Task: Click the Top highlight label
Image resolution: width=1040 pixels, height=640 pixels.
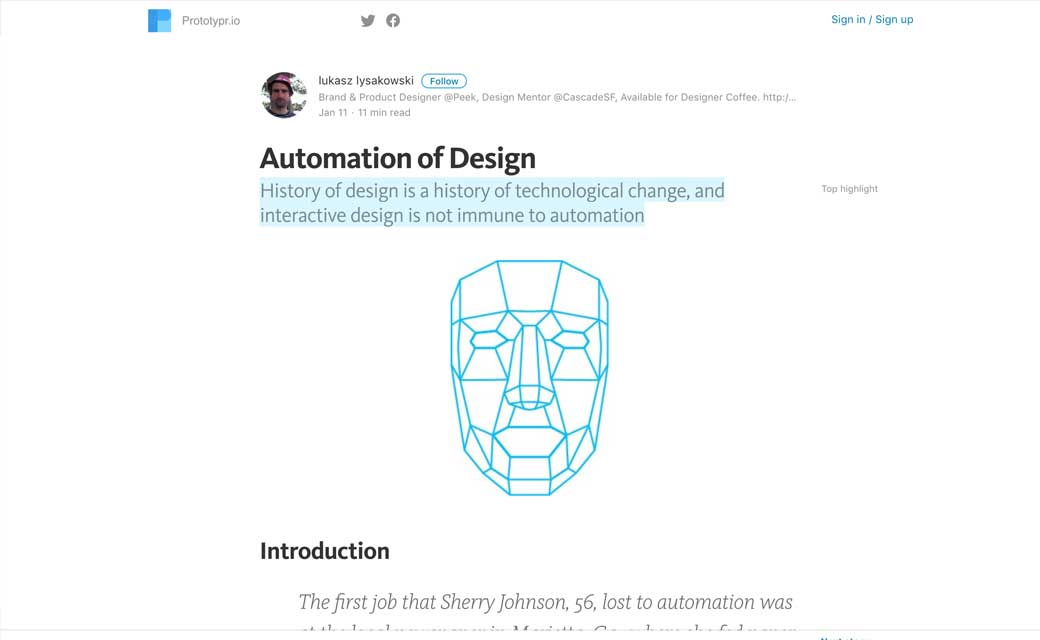Action: tap(849, 189)
